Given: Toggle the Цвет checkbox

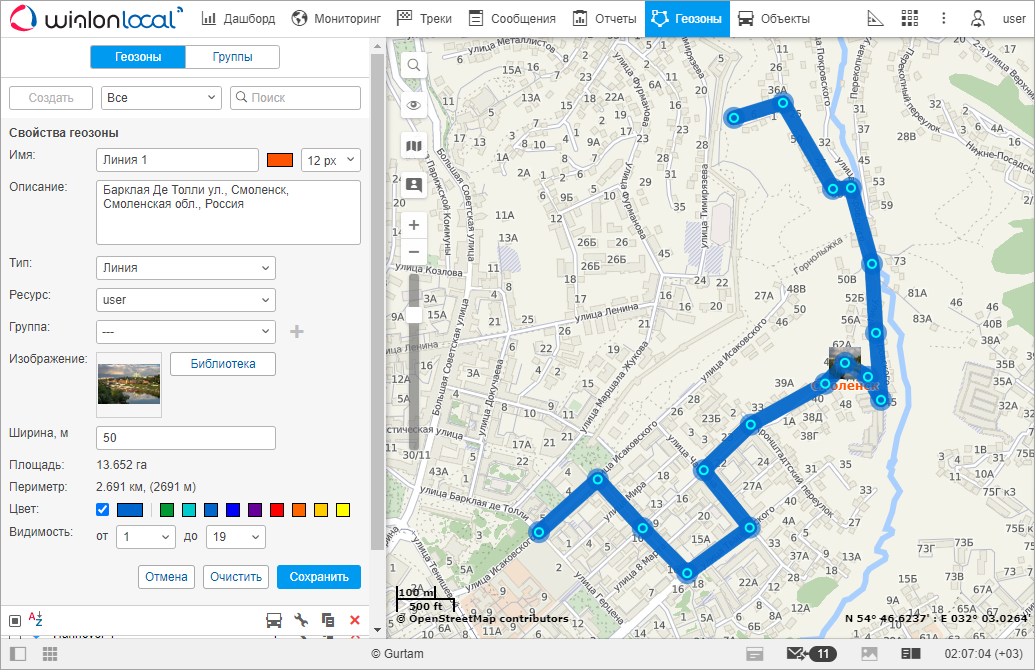Looking at the screenshot, I should (102, 510).
